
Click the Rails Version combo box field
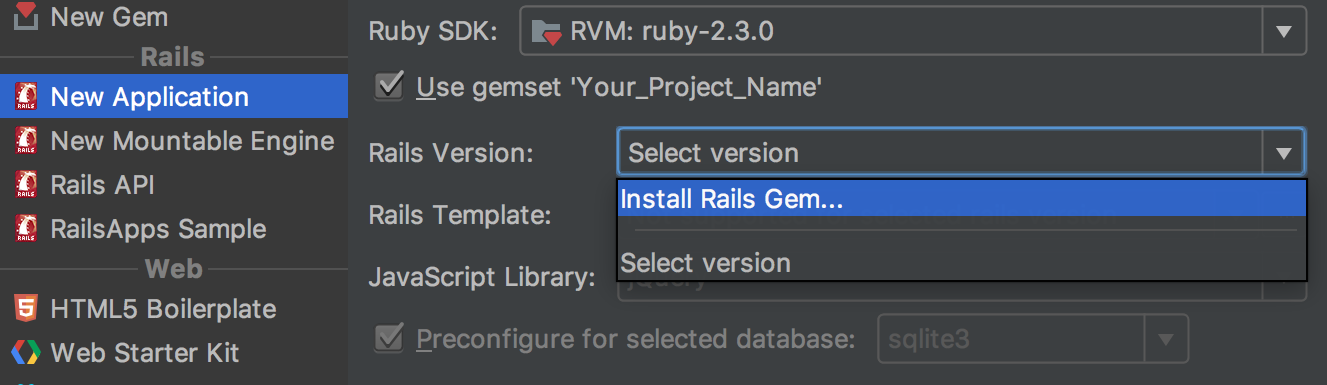click(x=961, y=153)
